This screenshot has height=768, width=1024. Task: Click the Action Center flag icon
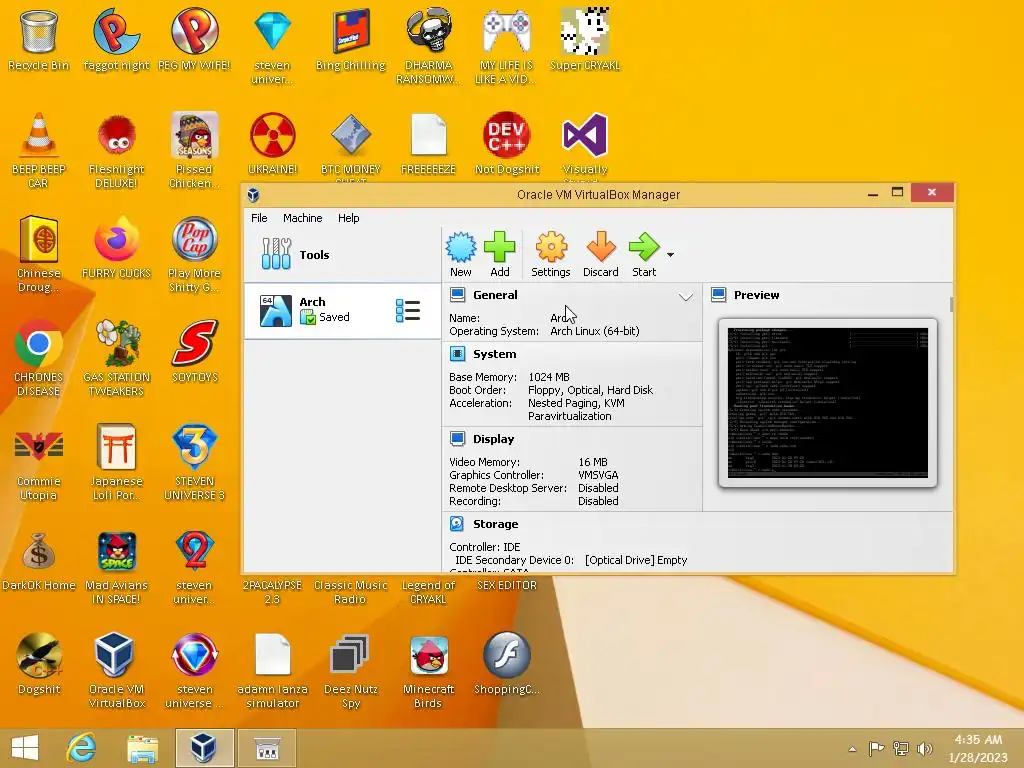click(x=876, y=748)
